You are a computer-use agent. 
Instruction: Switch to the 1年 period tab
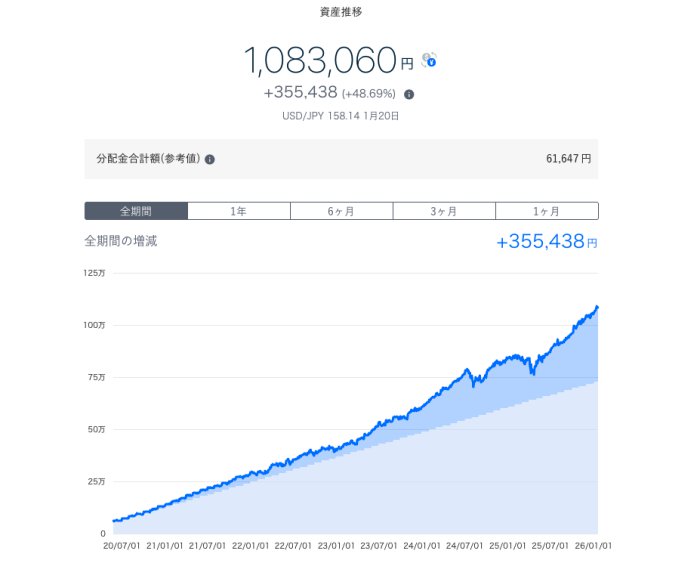(239, 211)
